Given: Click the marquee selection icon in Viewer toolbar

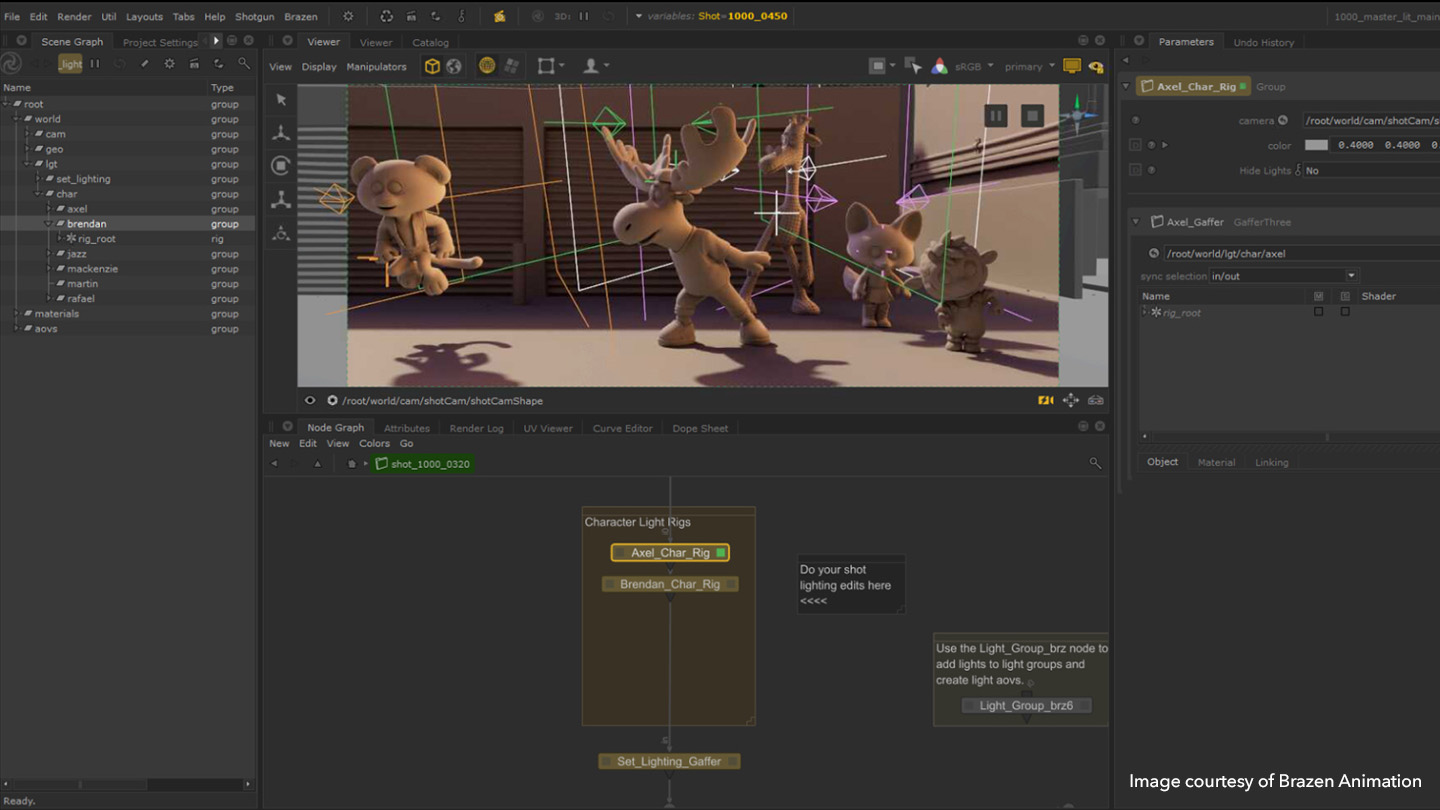Looking at the screenshot, I should (x=546, y=66).
